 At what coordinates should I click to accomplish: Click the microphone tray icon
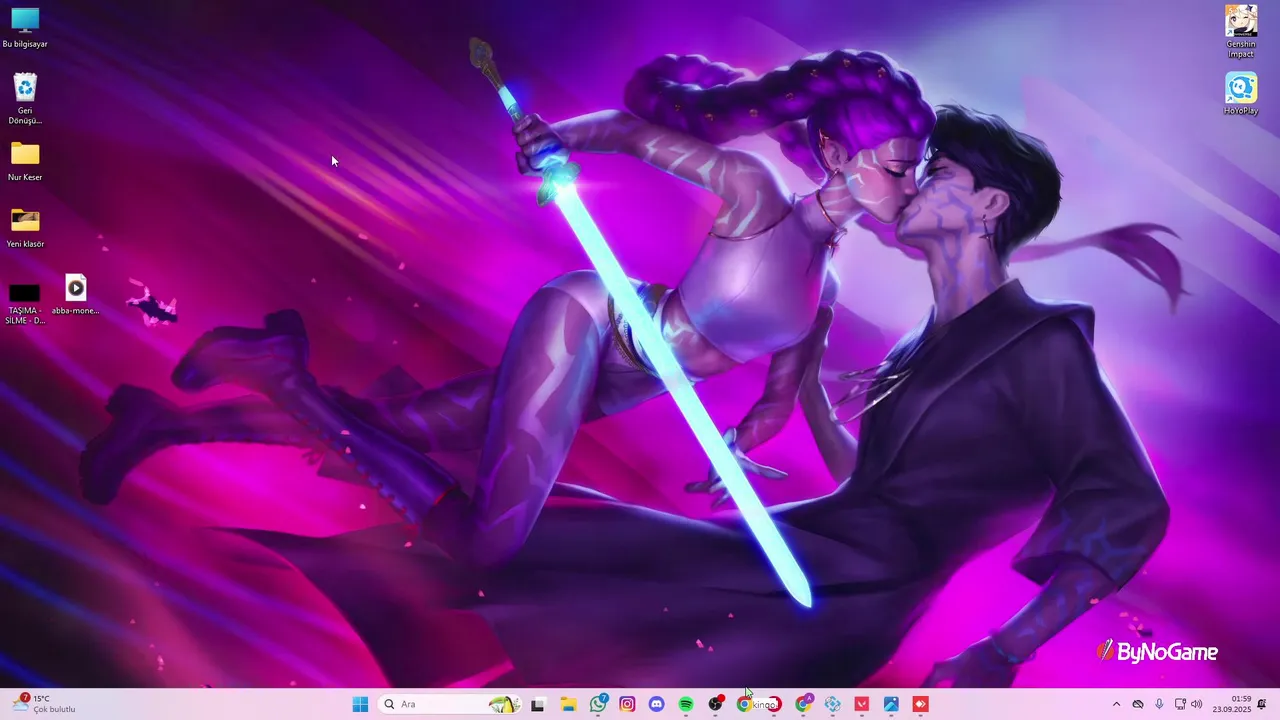tap(1159, 704)
